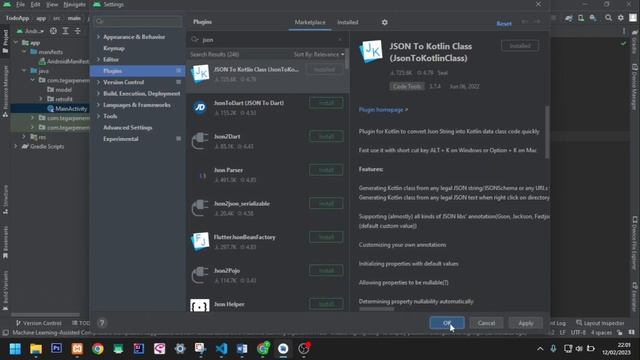Viewport: 640px width, 360px height.
Task: Open the Android project view dropdown
Action: tap(30, 31)
